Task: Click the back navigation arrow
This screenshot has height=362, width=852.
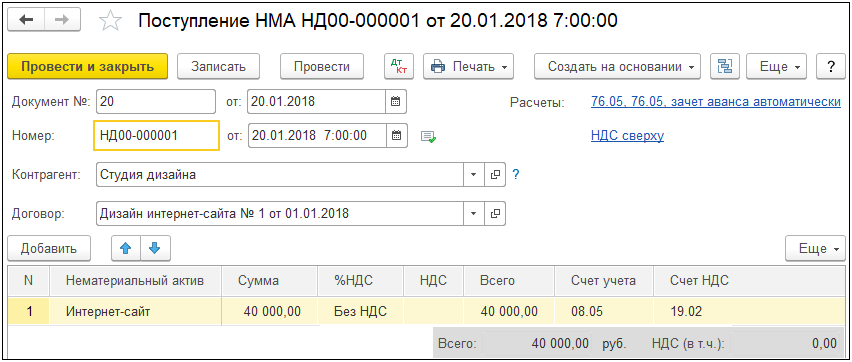Action: (x=26, y=20)
